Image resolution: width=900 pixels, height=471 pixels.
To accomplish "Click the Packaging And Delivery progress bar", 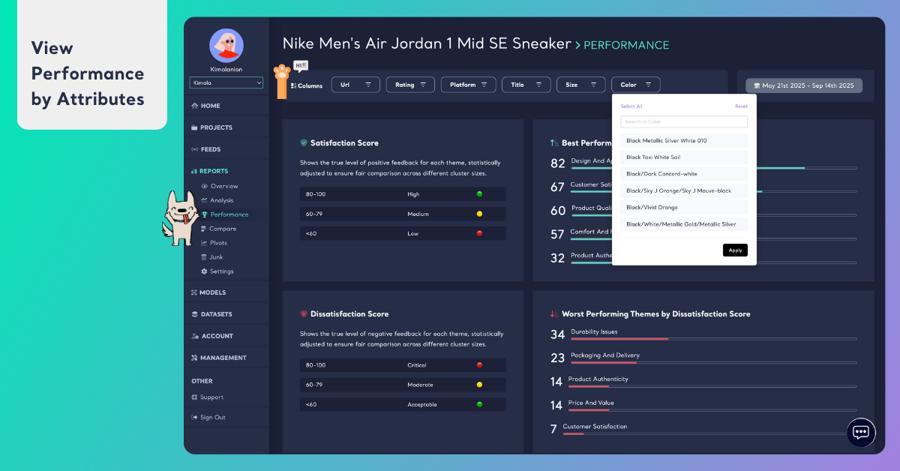I will 713,363.
